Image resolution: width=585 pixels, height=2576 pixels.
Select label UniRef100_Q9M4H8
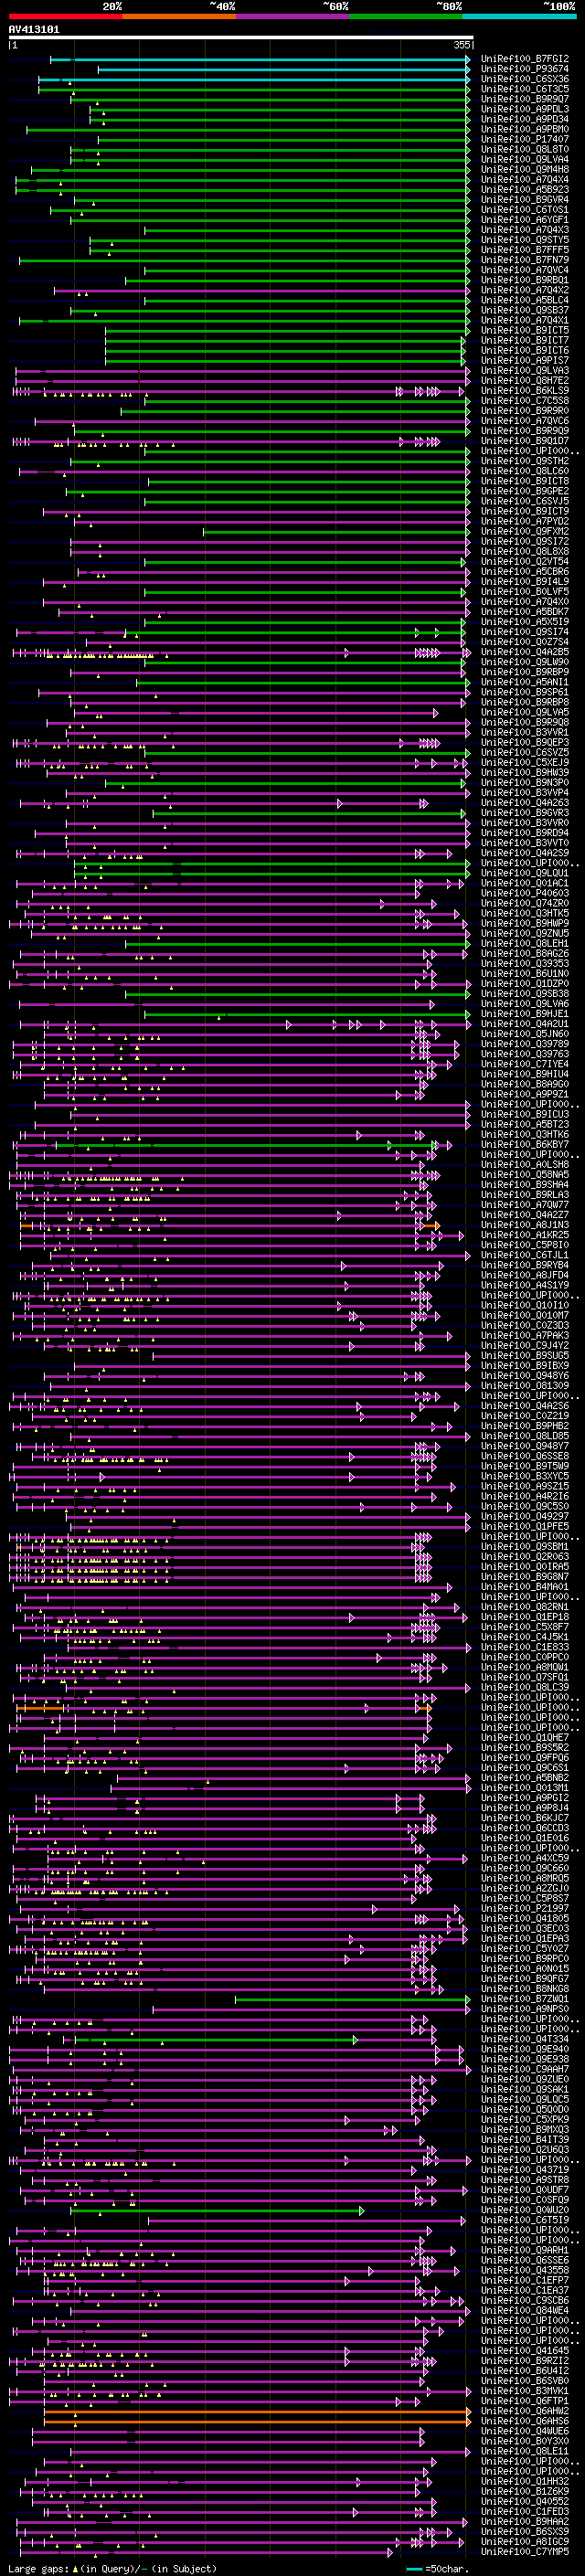click(525, 170)
